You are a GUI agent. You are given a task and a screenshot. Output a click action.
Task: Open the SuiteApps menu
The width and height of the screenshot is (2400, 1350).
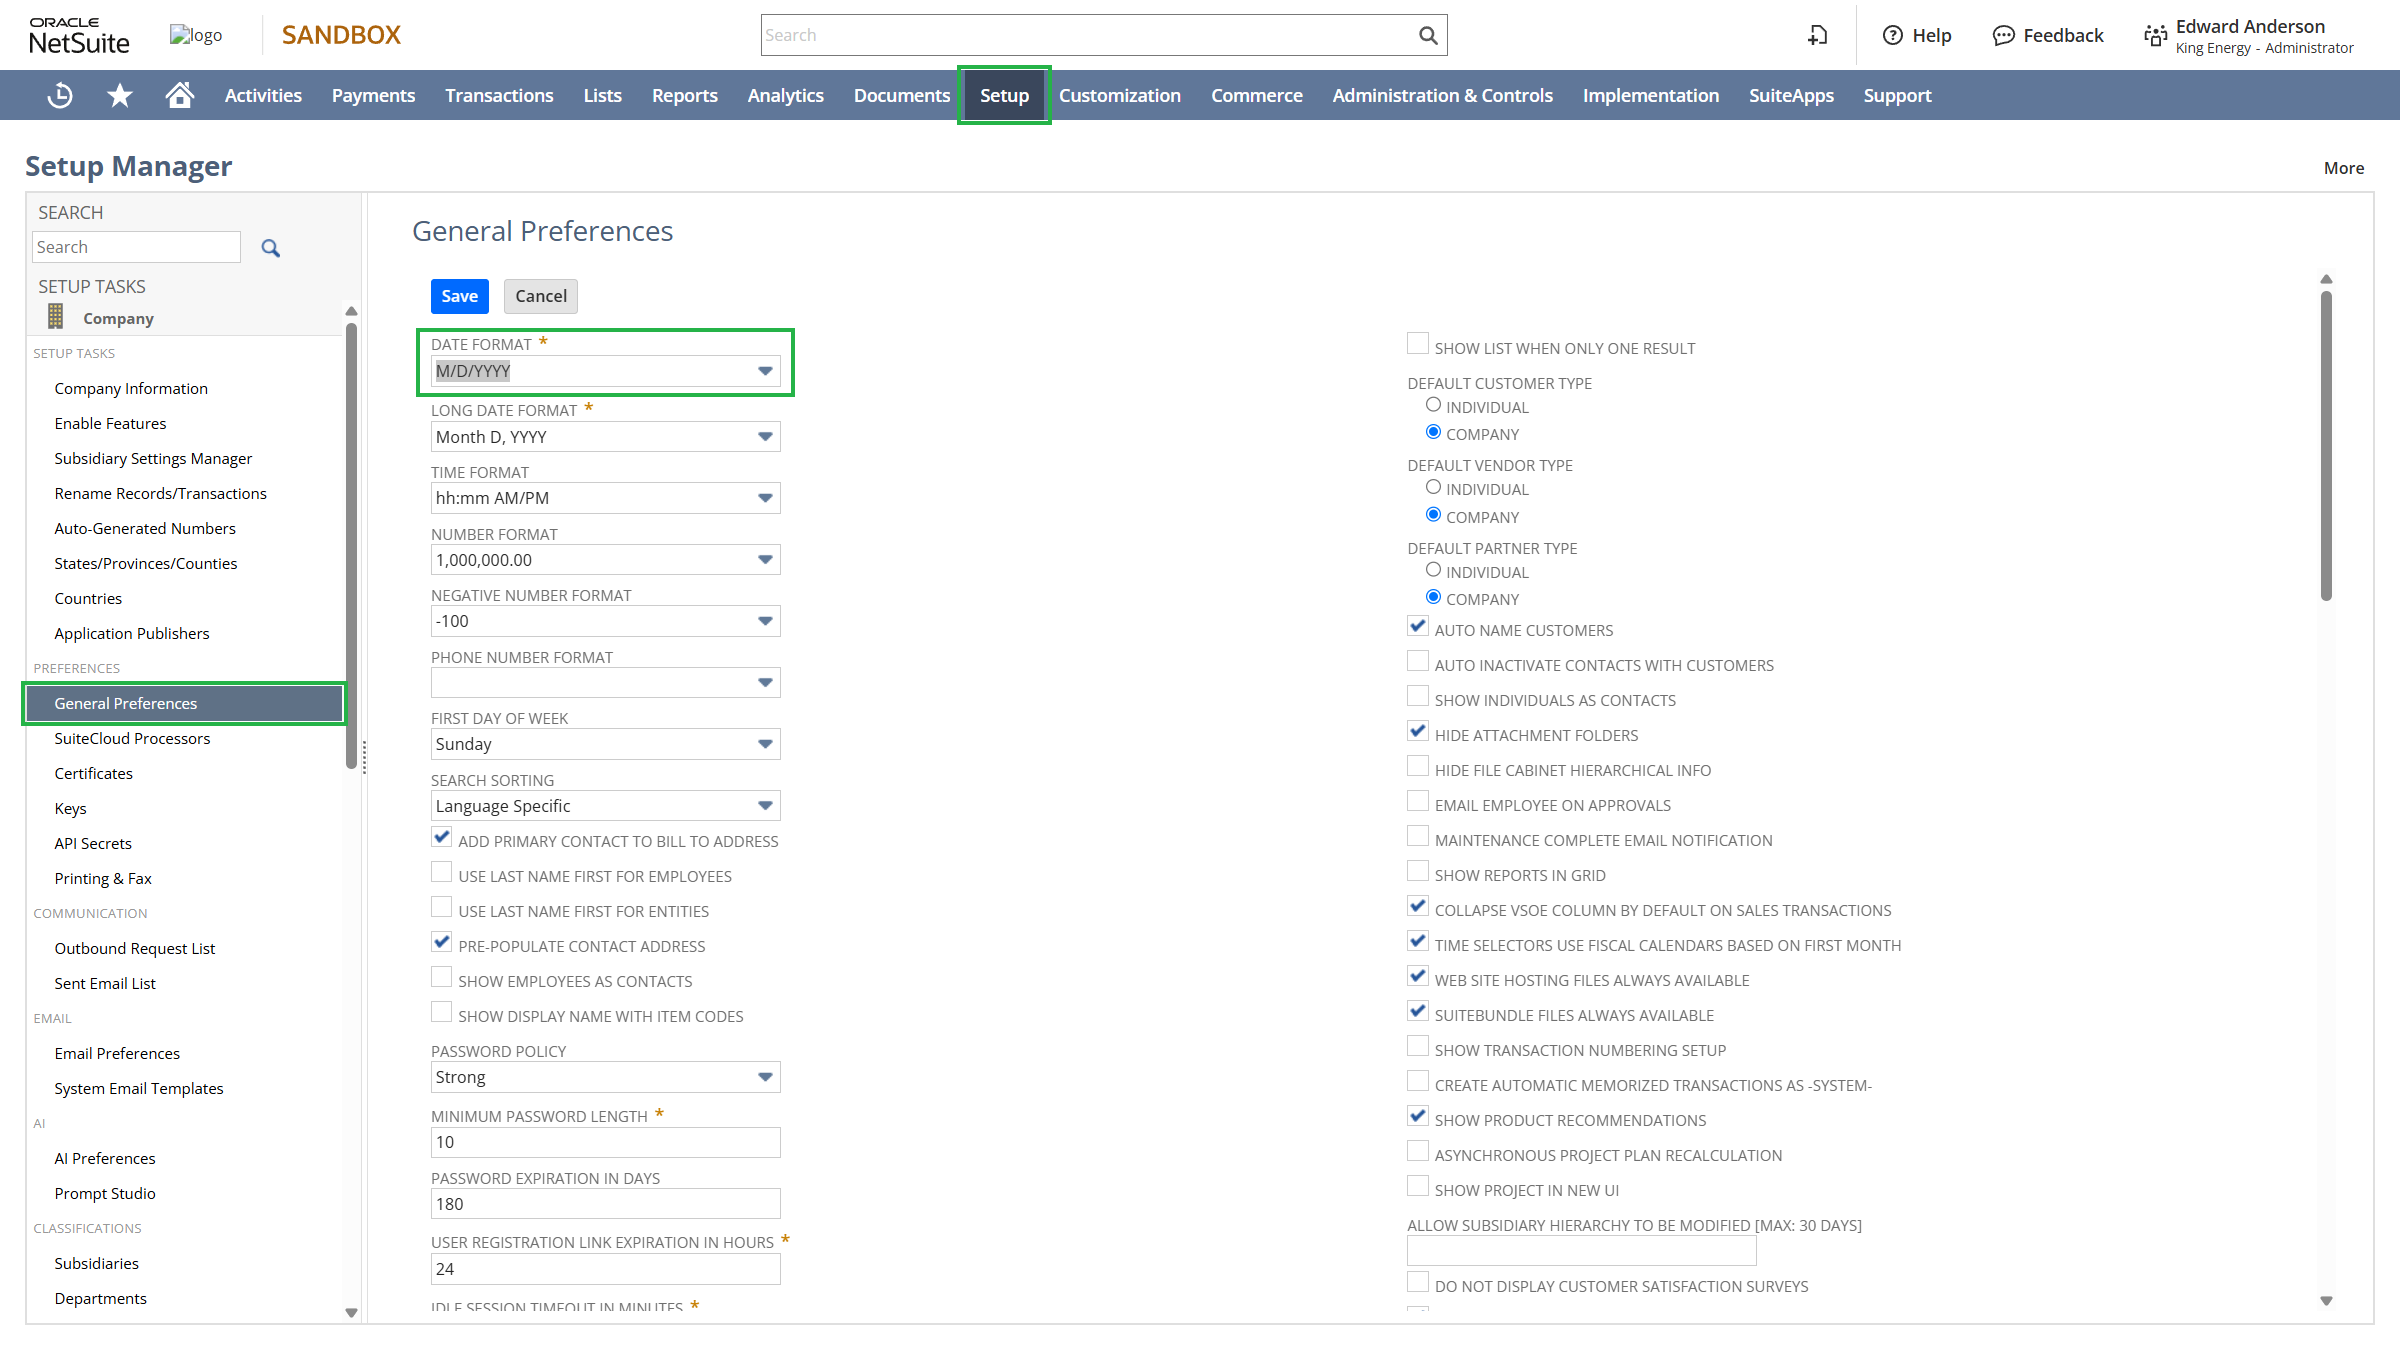coord(1791,95)
